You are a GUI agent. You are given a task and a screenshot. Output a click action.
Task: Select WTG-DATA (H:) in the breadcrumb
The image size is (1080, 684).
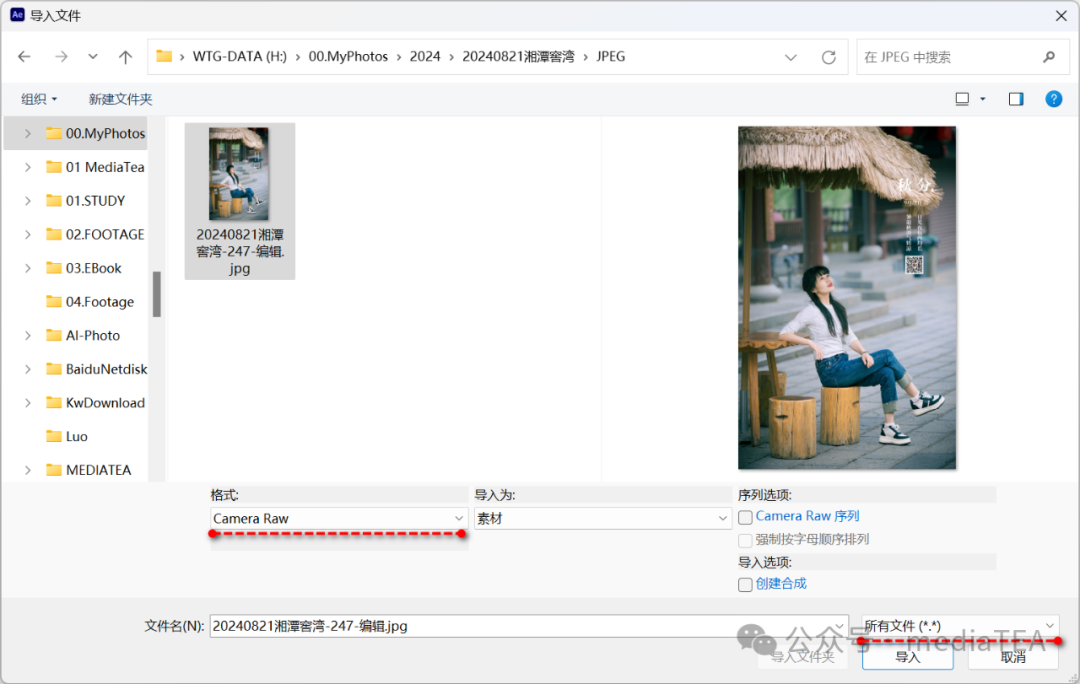[x=240, y=56]
